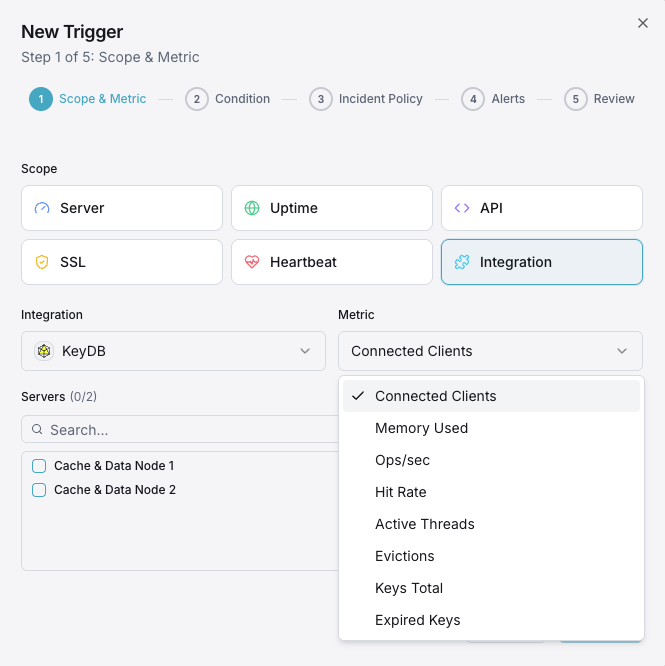The image size is (665, 666).
Task: Click the servers Search field
Action: (x=180, y=429)
